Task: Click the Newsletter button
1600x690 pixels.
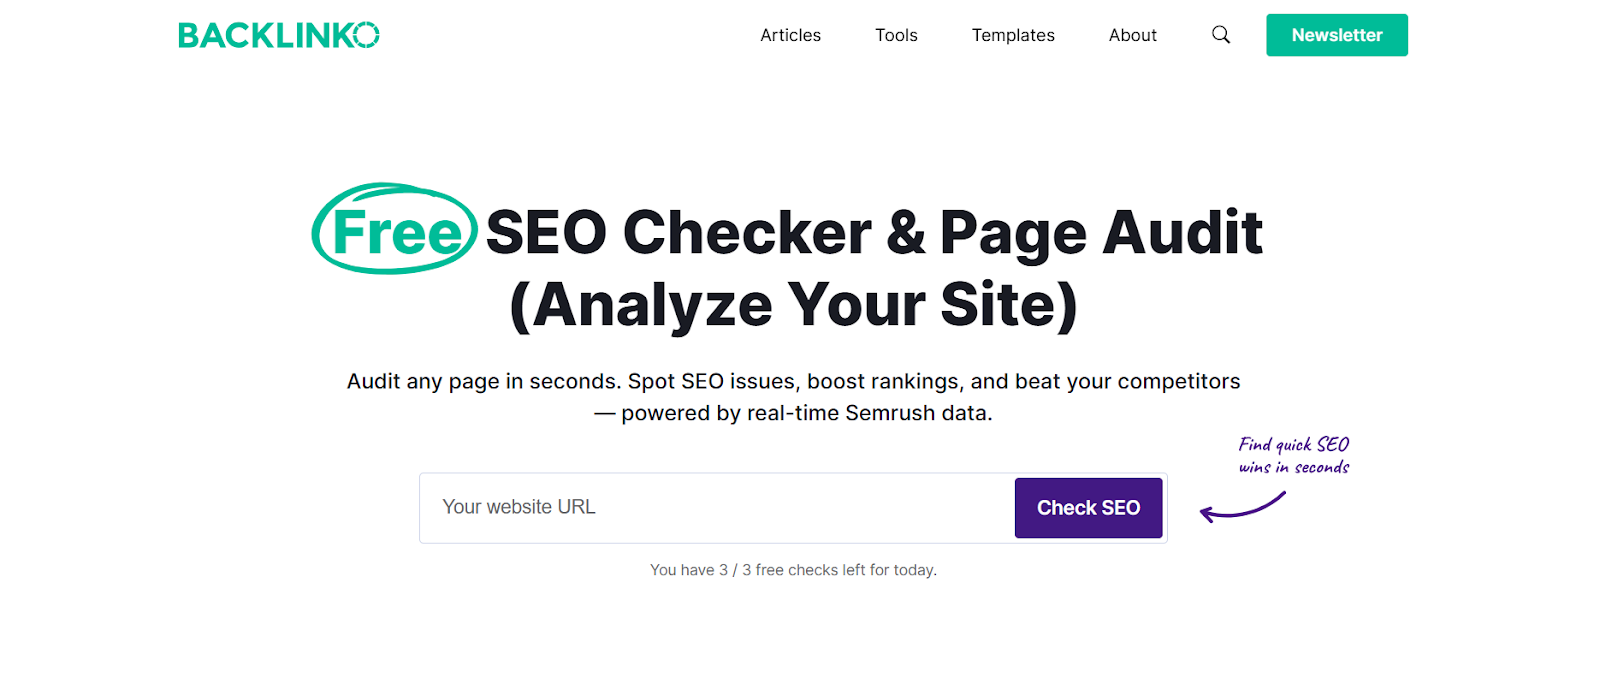Action: (1336, 34)
